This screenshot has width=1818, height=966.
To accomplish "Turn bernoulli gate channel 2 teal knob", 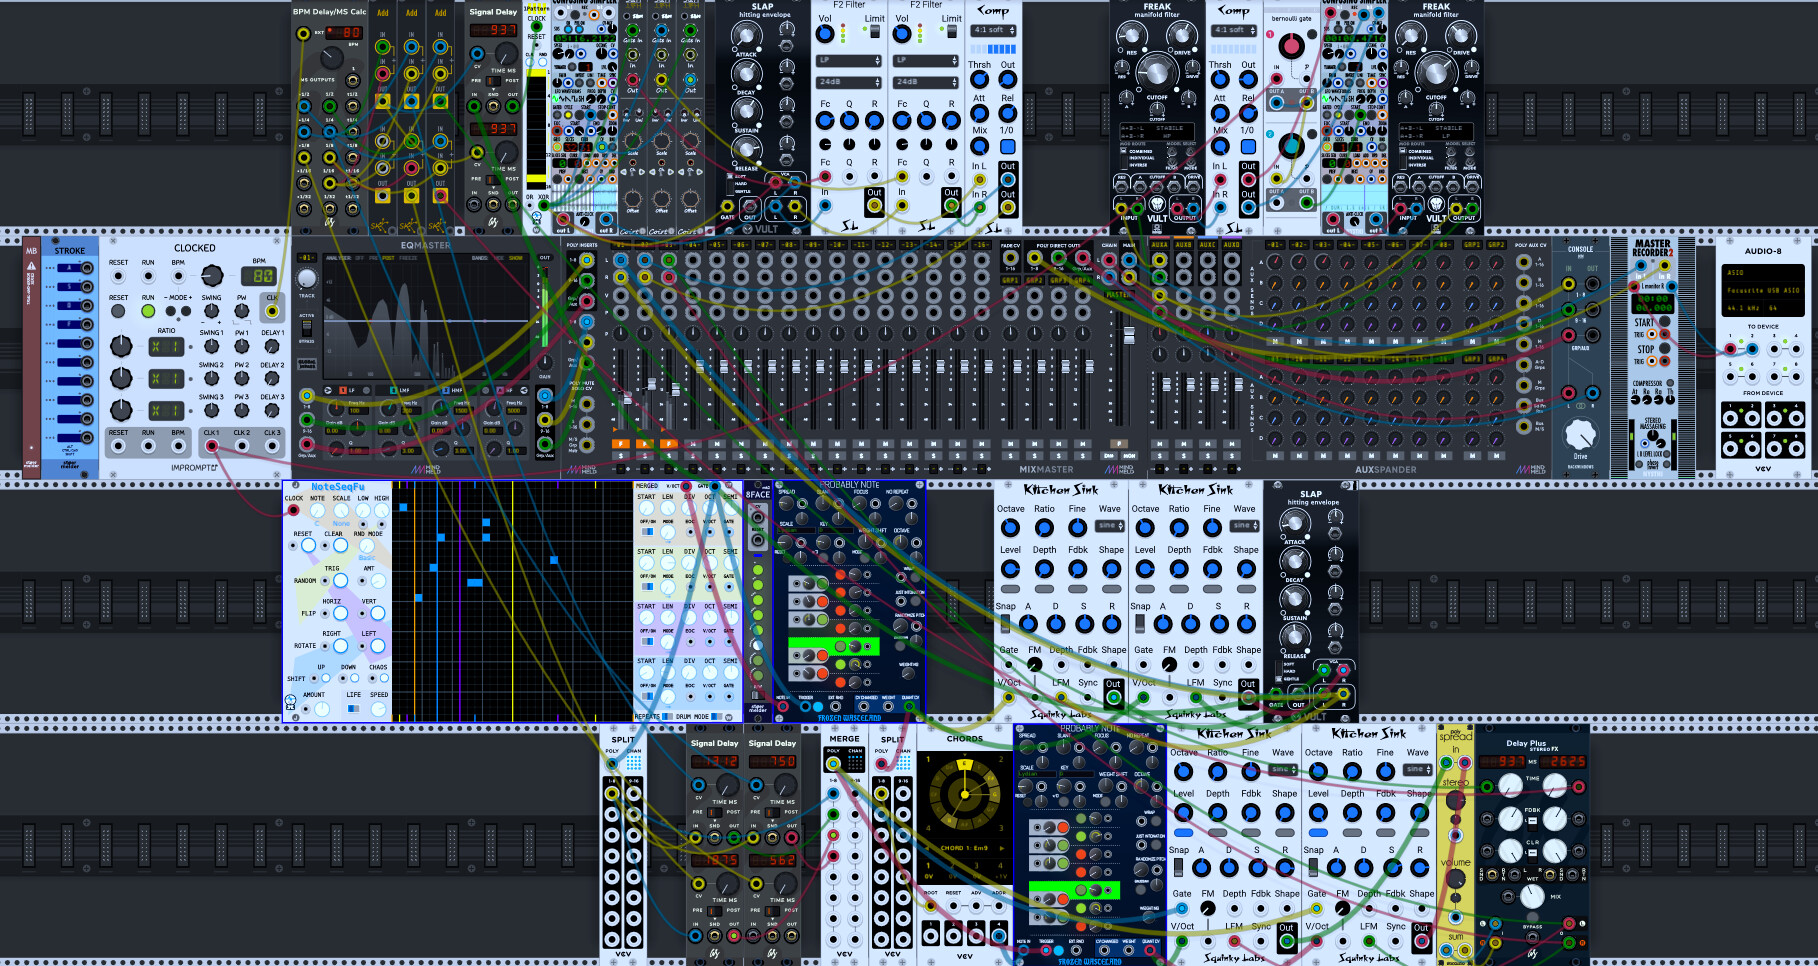I will point(1292,146).
